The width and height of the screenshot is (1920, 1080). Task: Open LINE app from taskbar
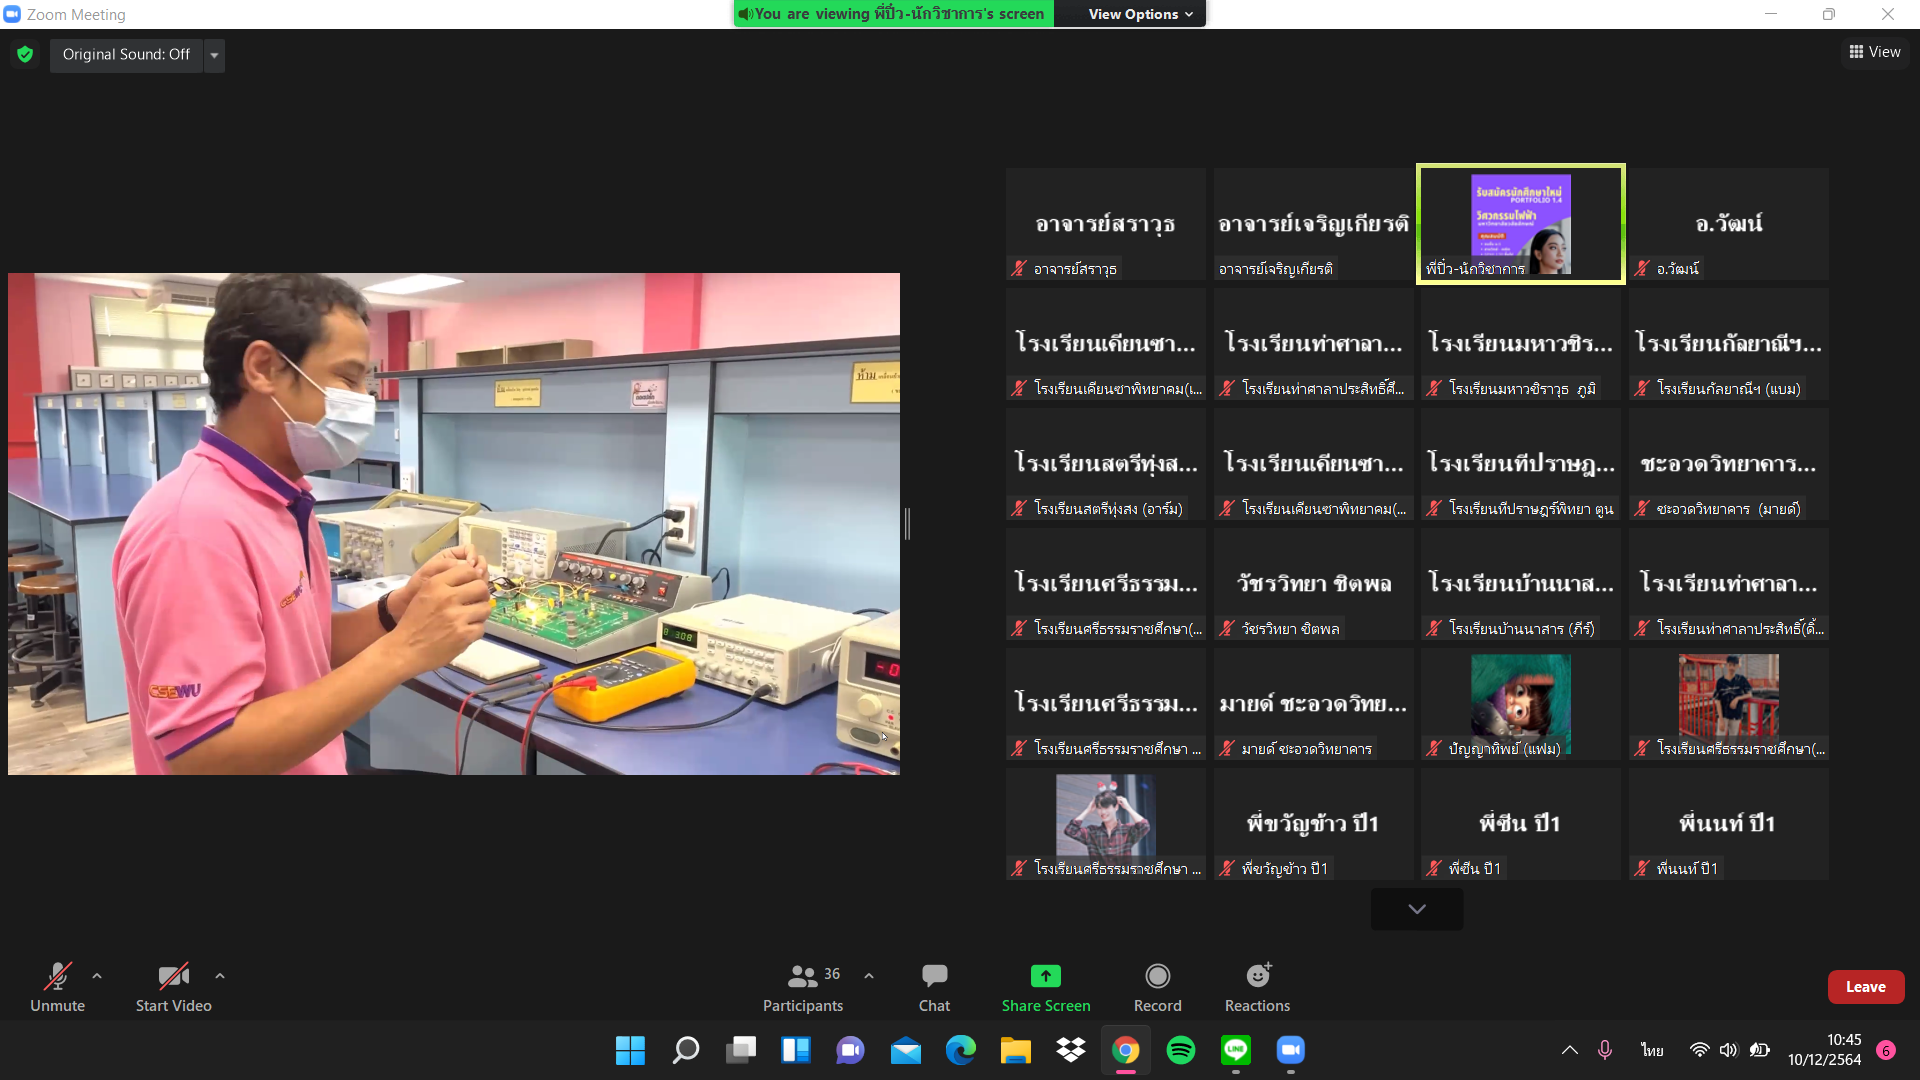(1235, 1050)
